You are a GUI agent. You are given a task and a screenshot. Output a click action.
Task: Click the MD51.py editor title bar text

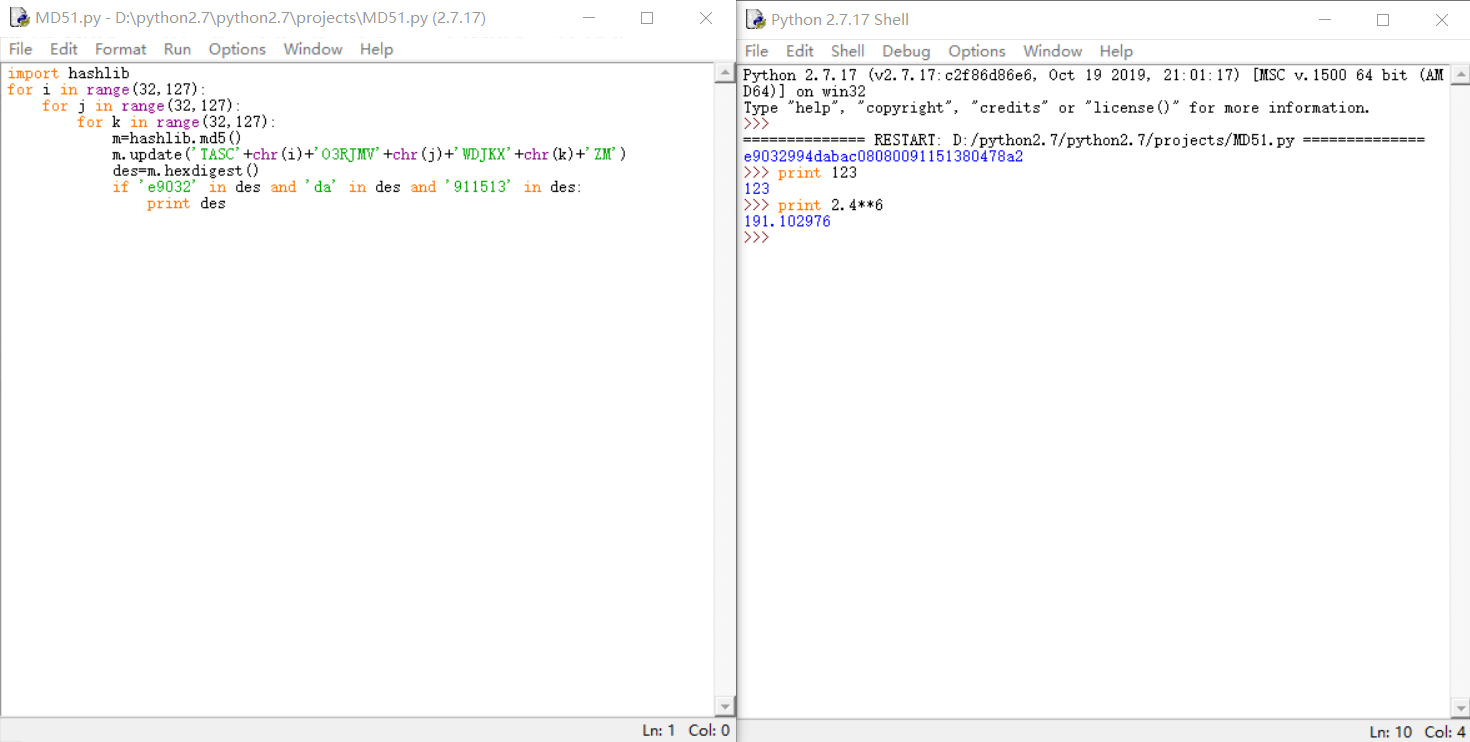[261, 18]
